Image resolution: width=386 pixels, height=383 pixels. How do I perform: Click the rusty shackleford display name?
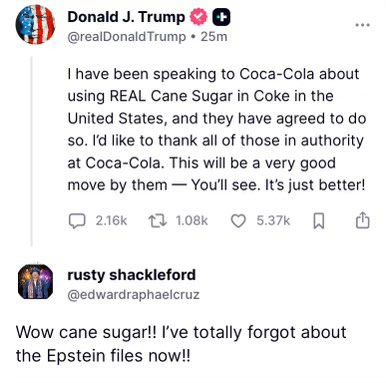132,275
